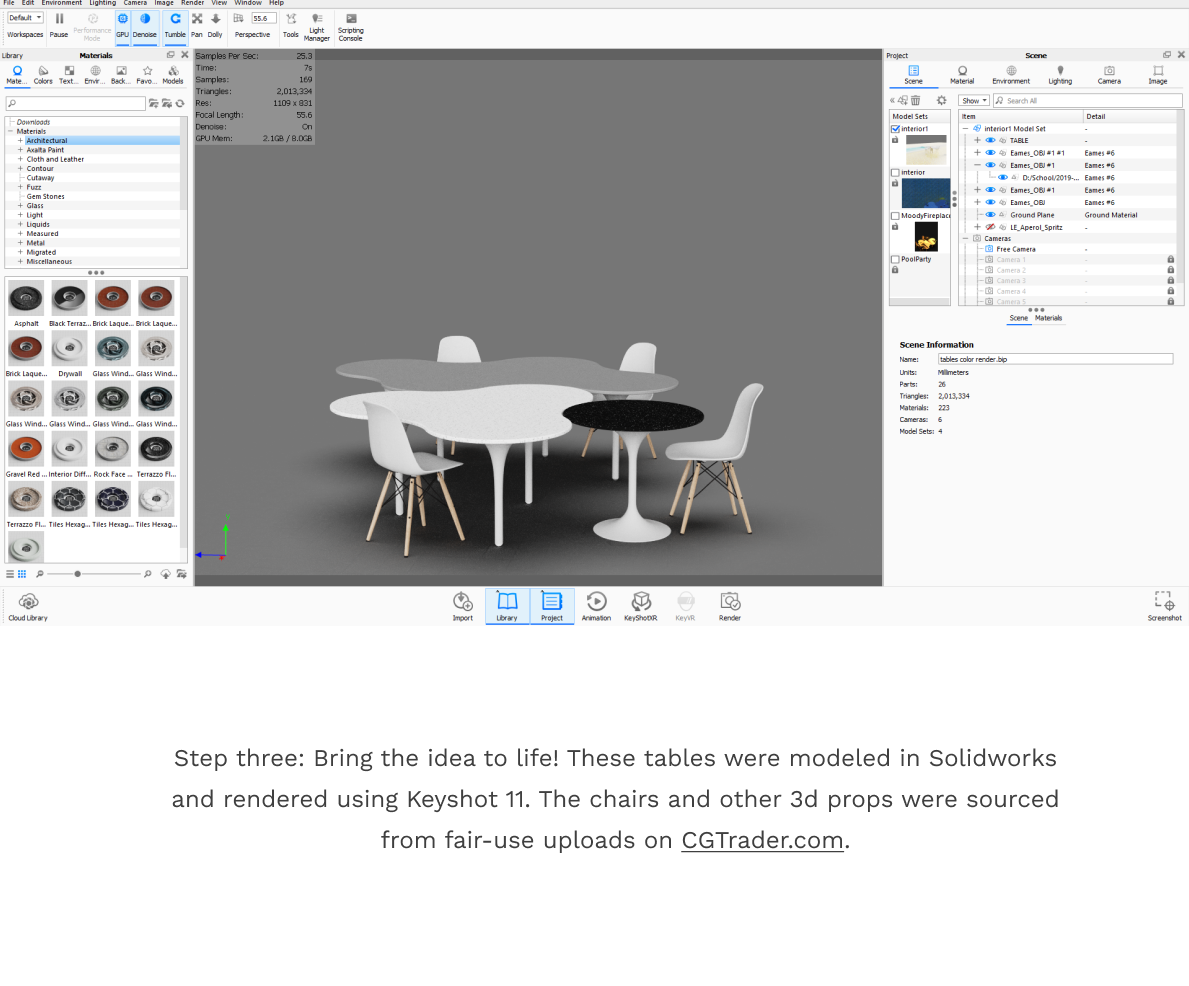This screenshot has height=986, width=1189.
Task: Open the Tools menu icon
Action: point(290,26)
